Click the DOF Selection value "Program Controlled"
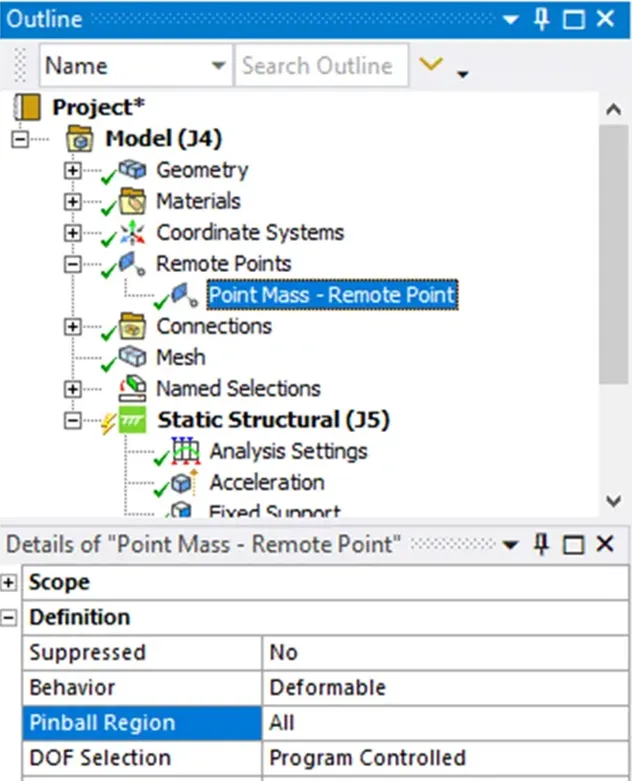632x781 pixels. click(445, 758)
